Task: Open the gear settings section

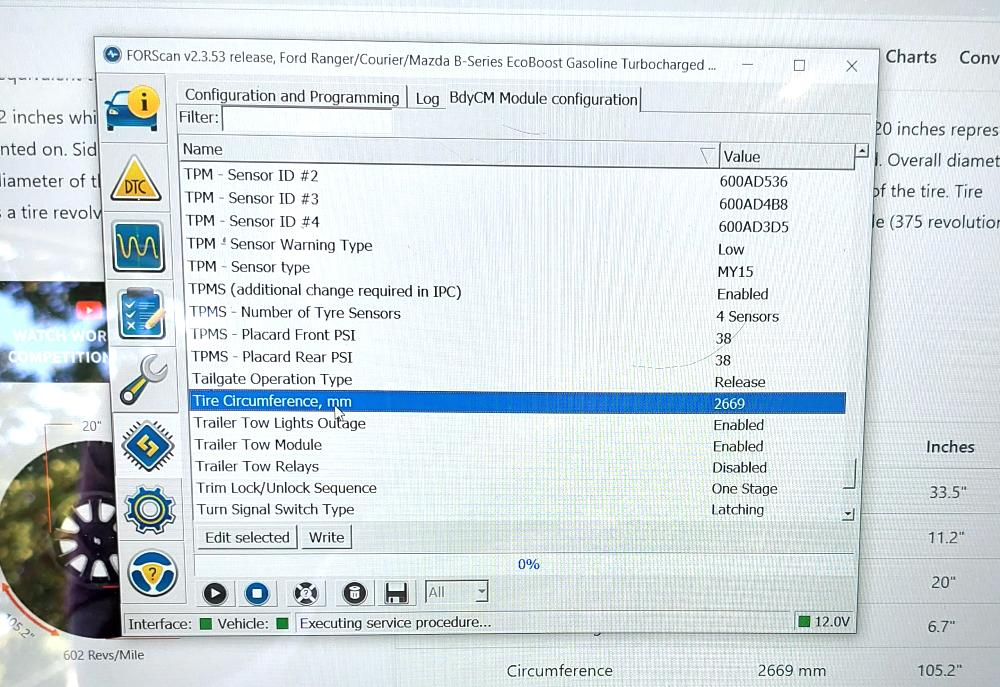Action: click(150, 508)
